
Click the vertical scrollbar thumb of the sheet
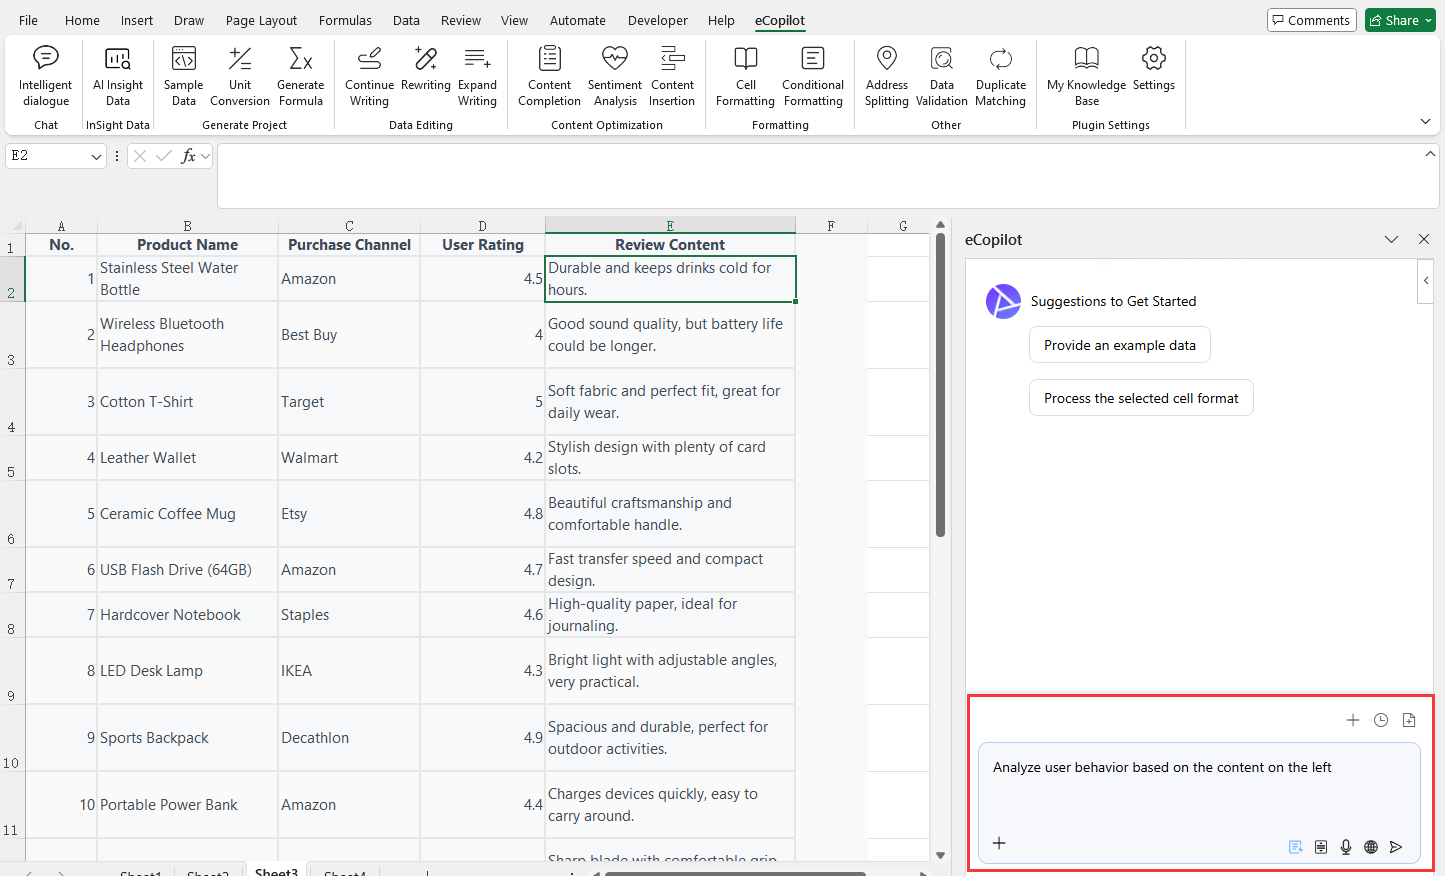pos(940,385)
